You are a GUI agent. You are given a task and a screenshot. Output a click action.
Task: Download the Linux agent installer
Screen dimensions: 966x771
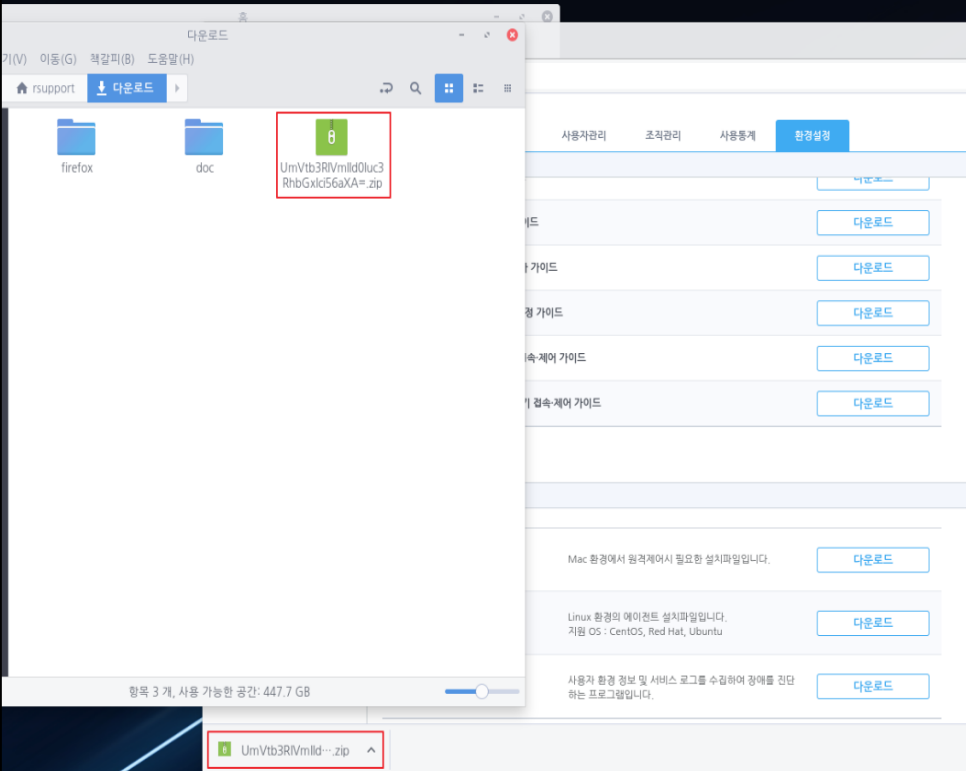[872, 623]
